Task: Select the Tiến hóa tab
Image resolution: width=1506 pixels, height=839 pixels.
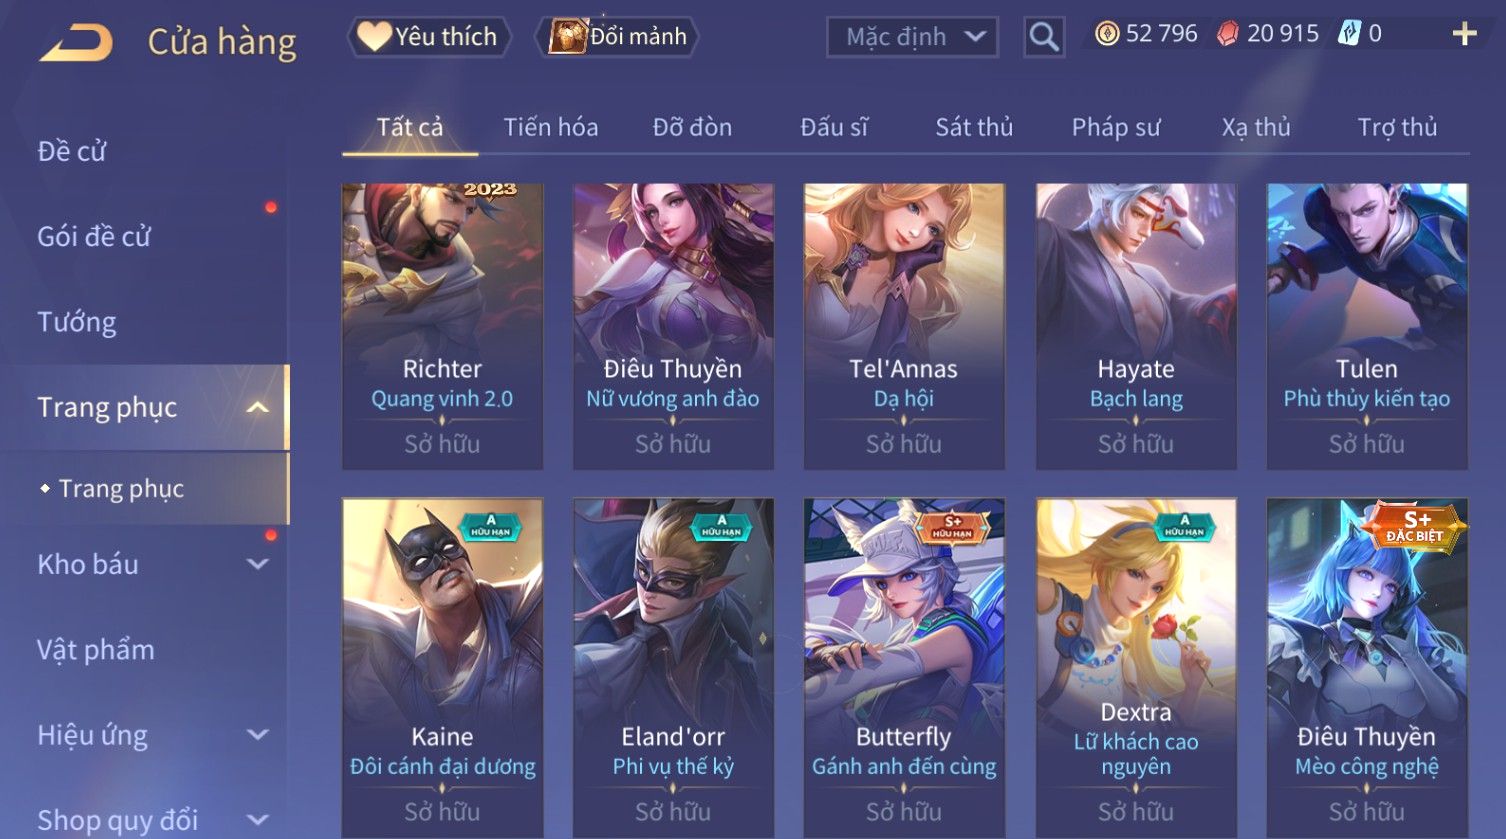Action: [551, 127]
